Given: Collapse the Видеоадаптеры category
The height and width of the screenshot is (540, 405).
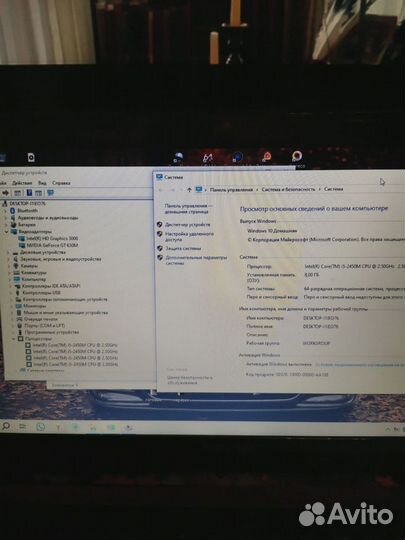Looking at the screenshot, I should (x=6, y=231).
